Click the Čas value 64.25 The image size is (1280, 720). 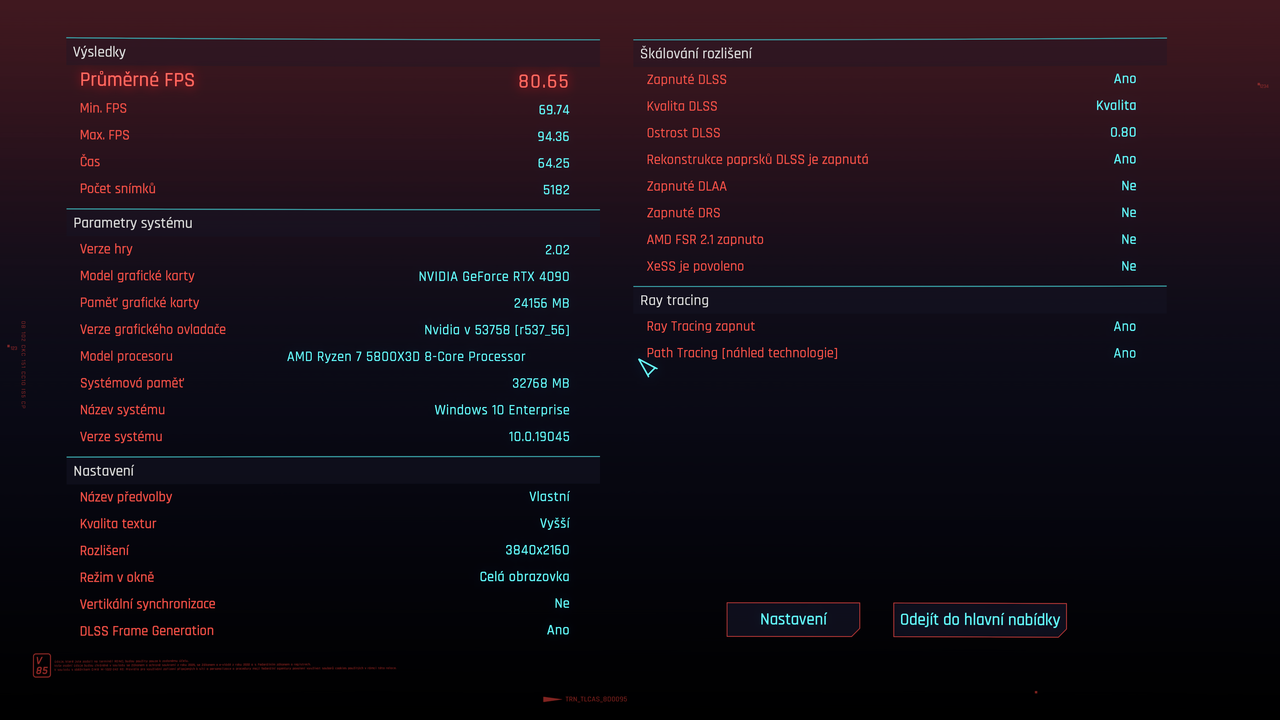[x=553, y=163]
